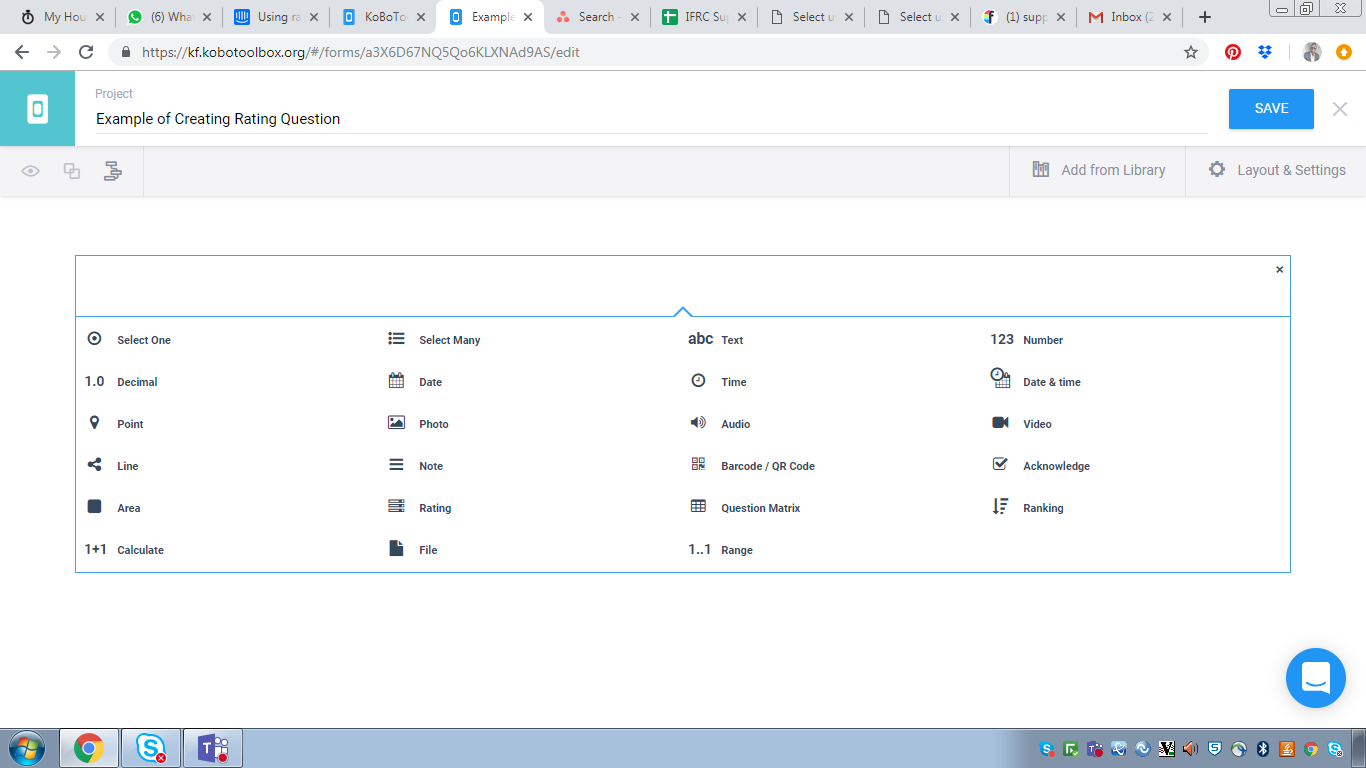
Task: Choose the Select One radio question type
Action: tap(143, 340)
